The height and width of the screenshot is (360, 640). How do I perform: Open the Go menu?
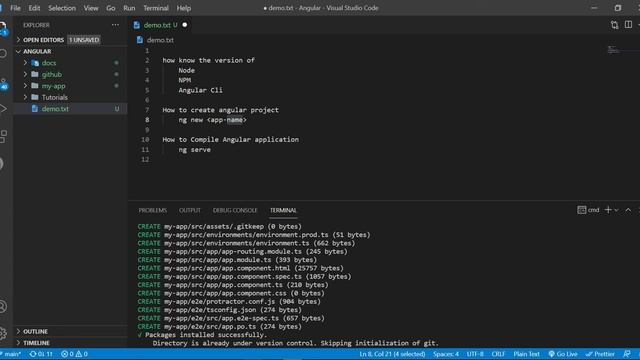coord(111,8)
